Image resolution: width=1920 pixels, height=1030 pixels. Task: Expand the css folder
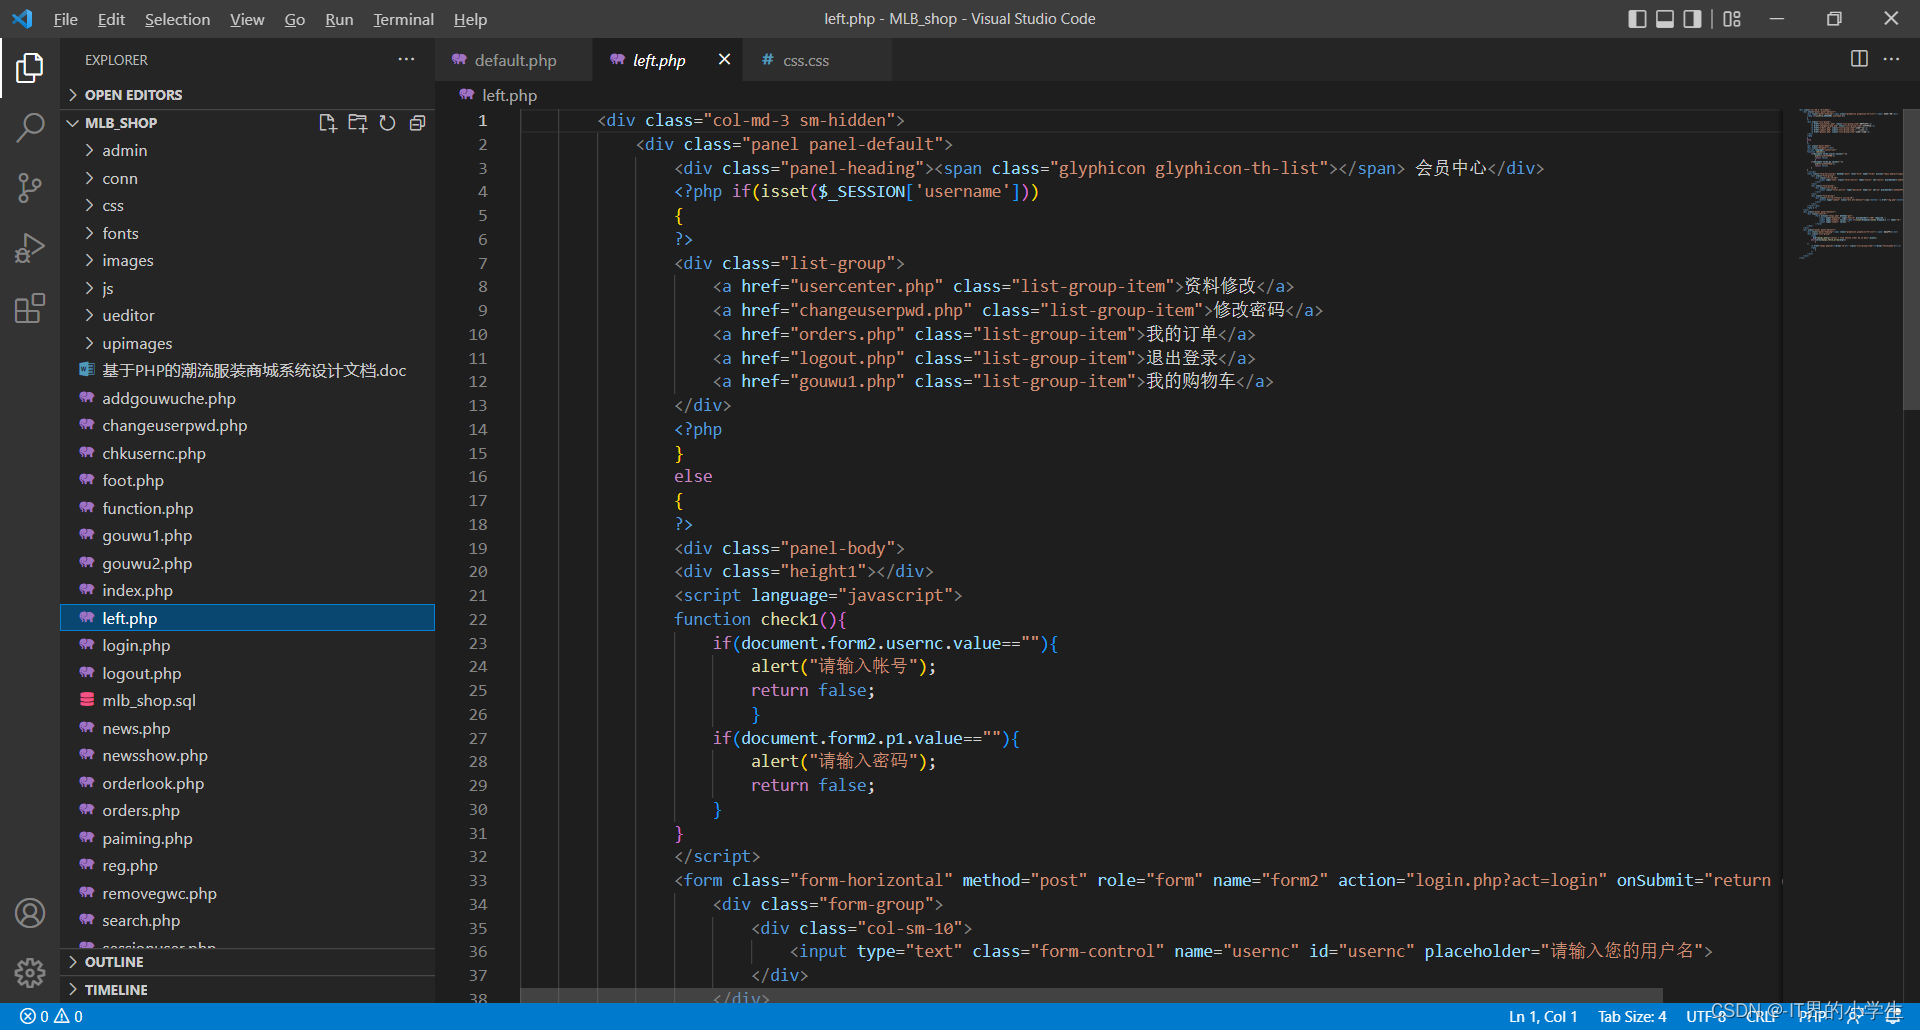(248, 206)
